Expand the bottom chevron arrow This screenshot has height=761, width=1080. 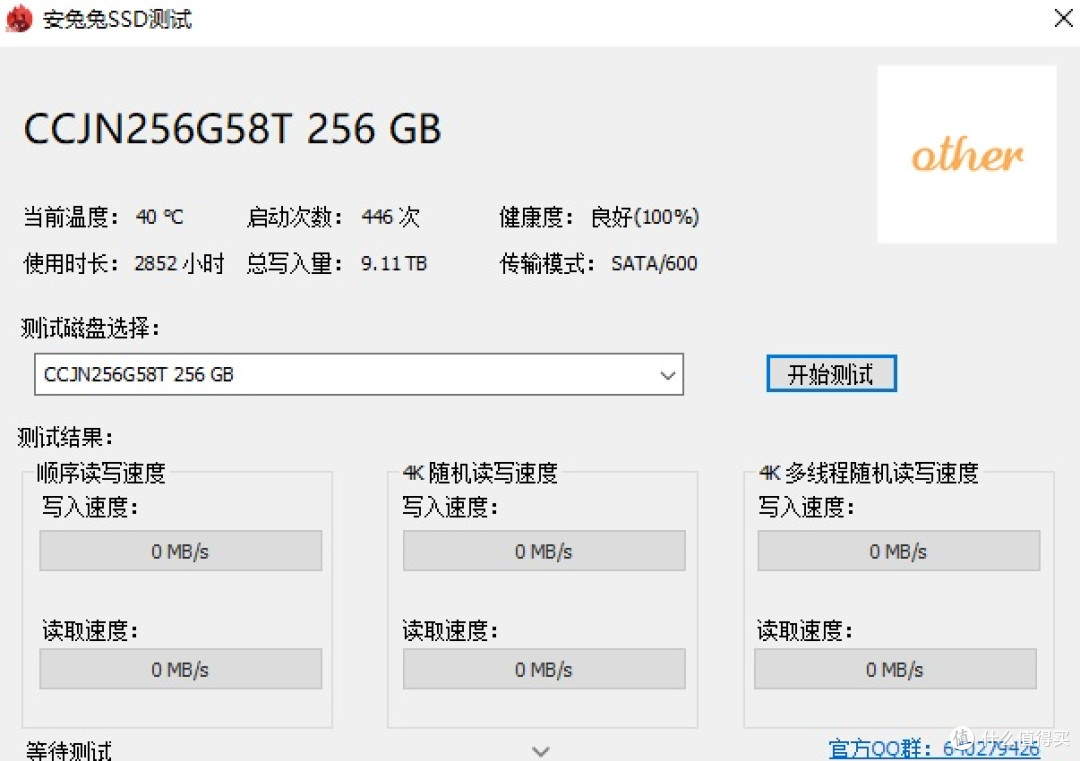coord(541,751)
